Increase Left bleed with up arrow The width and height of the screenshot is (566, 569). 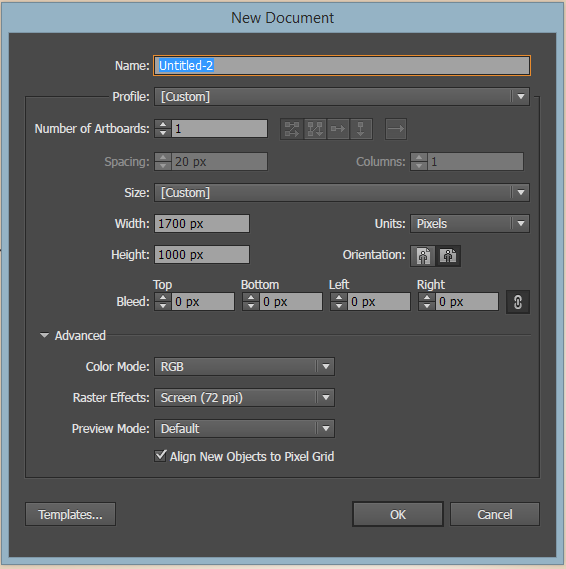pyautogui.click(x=339, y=298)
